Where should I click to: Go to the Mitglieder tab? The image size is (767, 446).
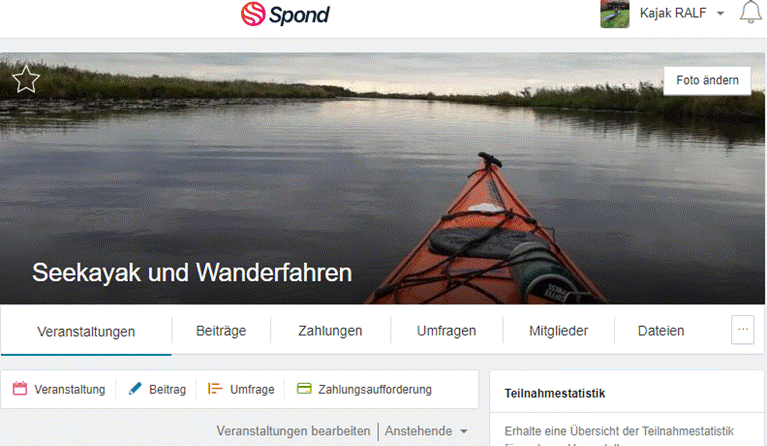point(558,331)
